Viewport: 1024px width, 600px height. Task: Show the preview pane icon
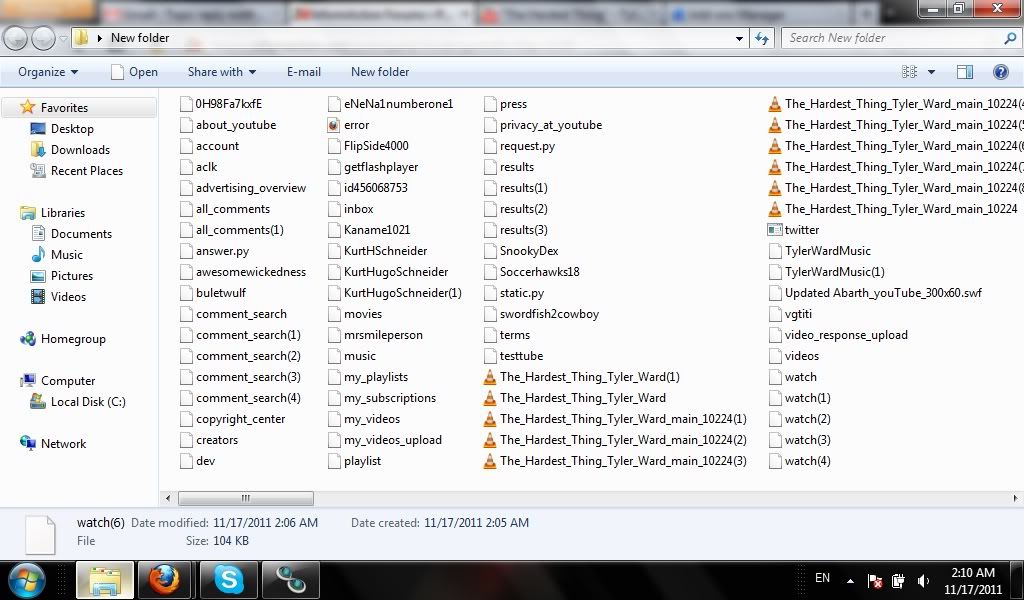pos(965,72)
